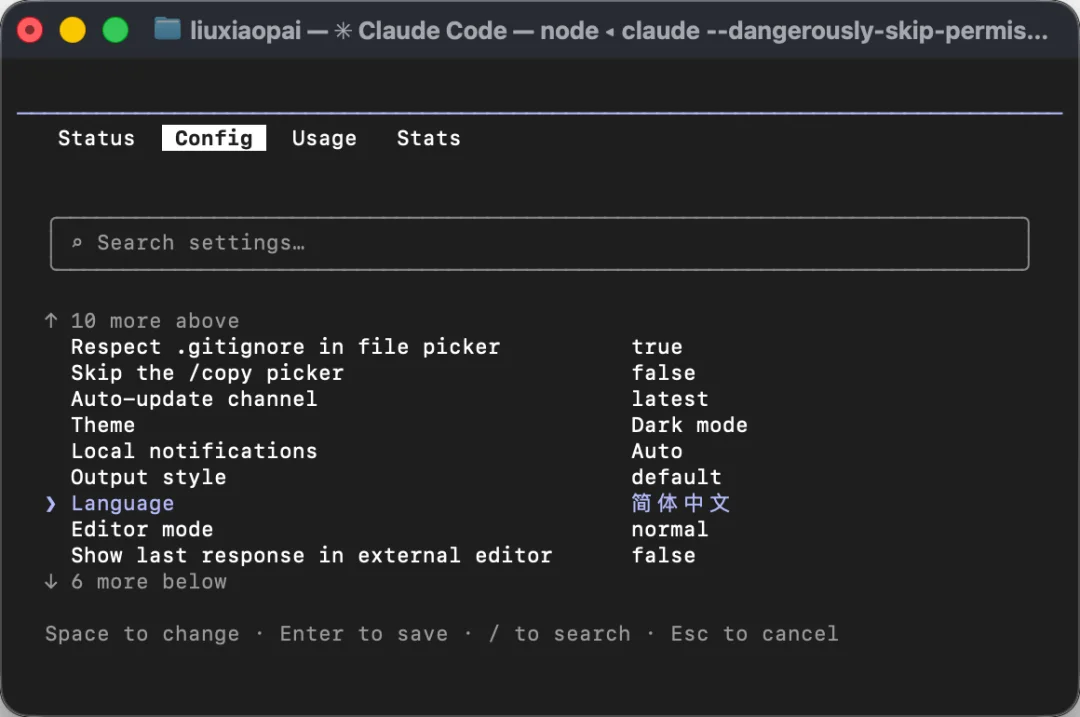Click the folder icon in the title bar

click(167, 30)
